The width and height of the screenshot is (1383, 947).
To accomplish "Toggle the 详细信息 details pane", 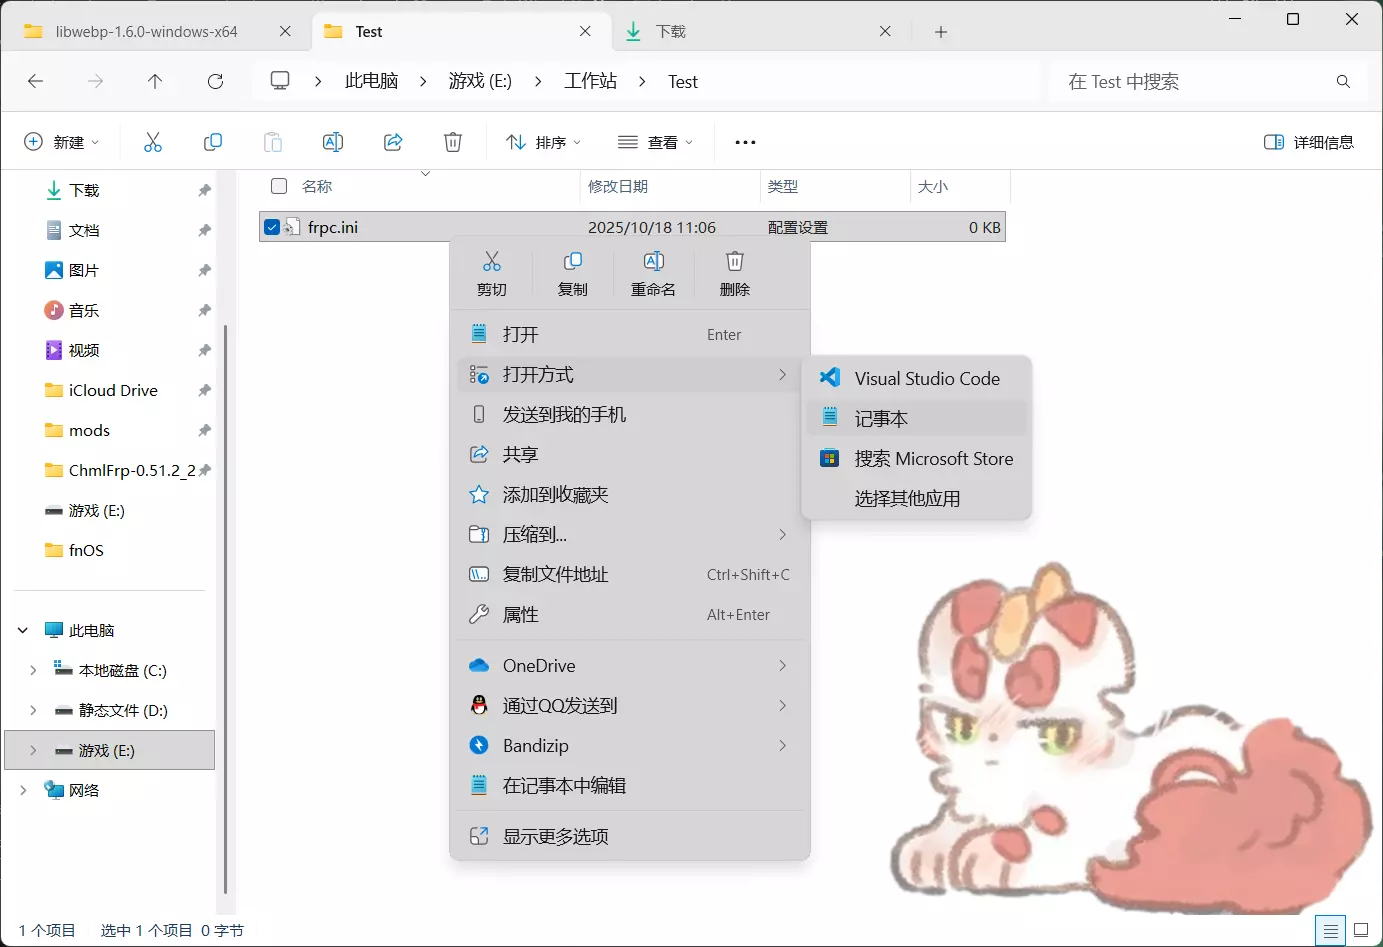I will coord(1309,142).
